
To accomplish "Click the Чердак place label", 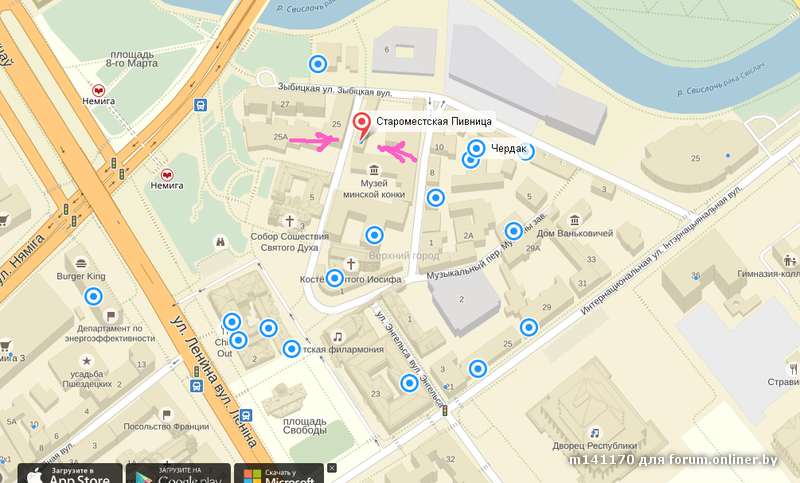I will click(x=508, y=148).
